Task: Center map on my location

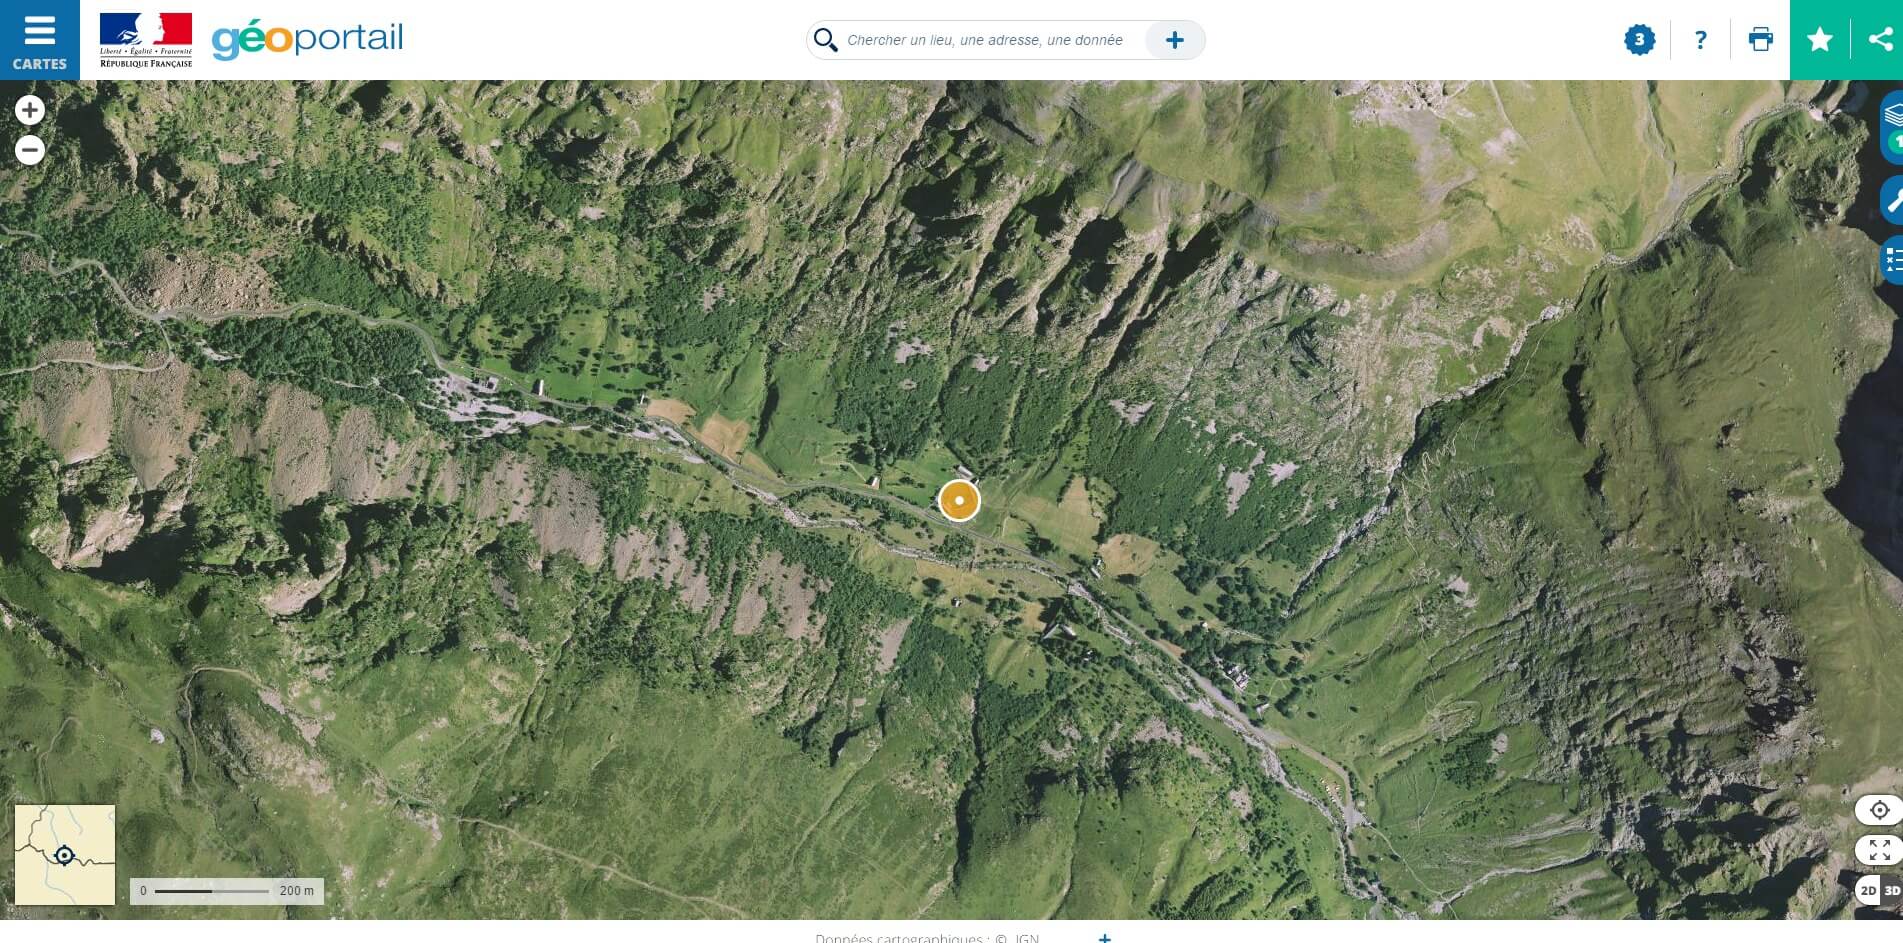Action: pos(1879,810)
